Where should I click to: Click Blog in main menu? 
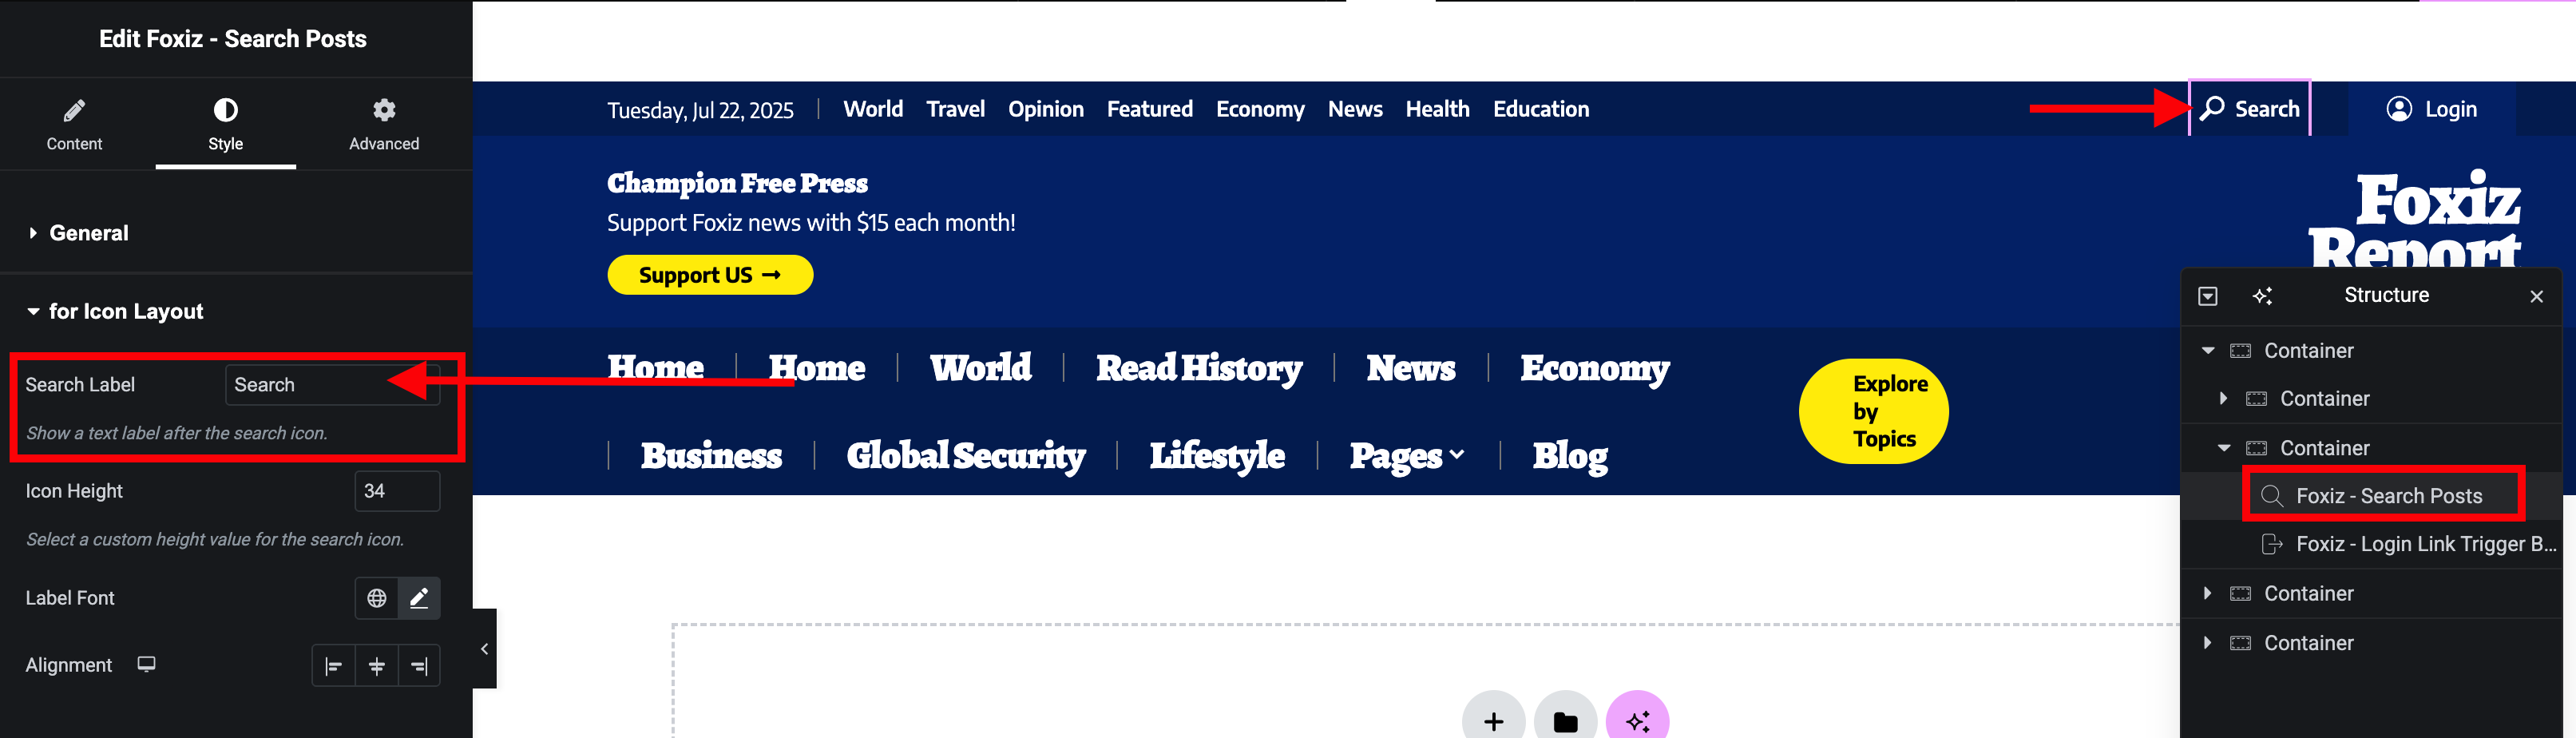[1570, 456]
